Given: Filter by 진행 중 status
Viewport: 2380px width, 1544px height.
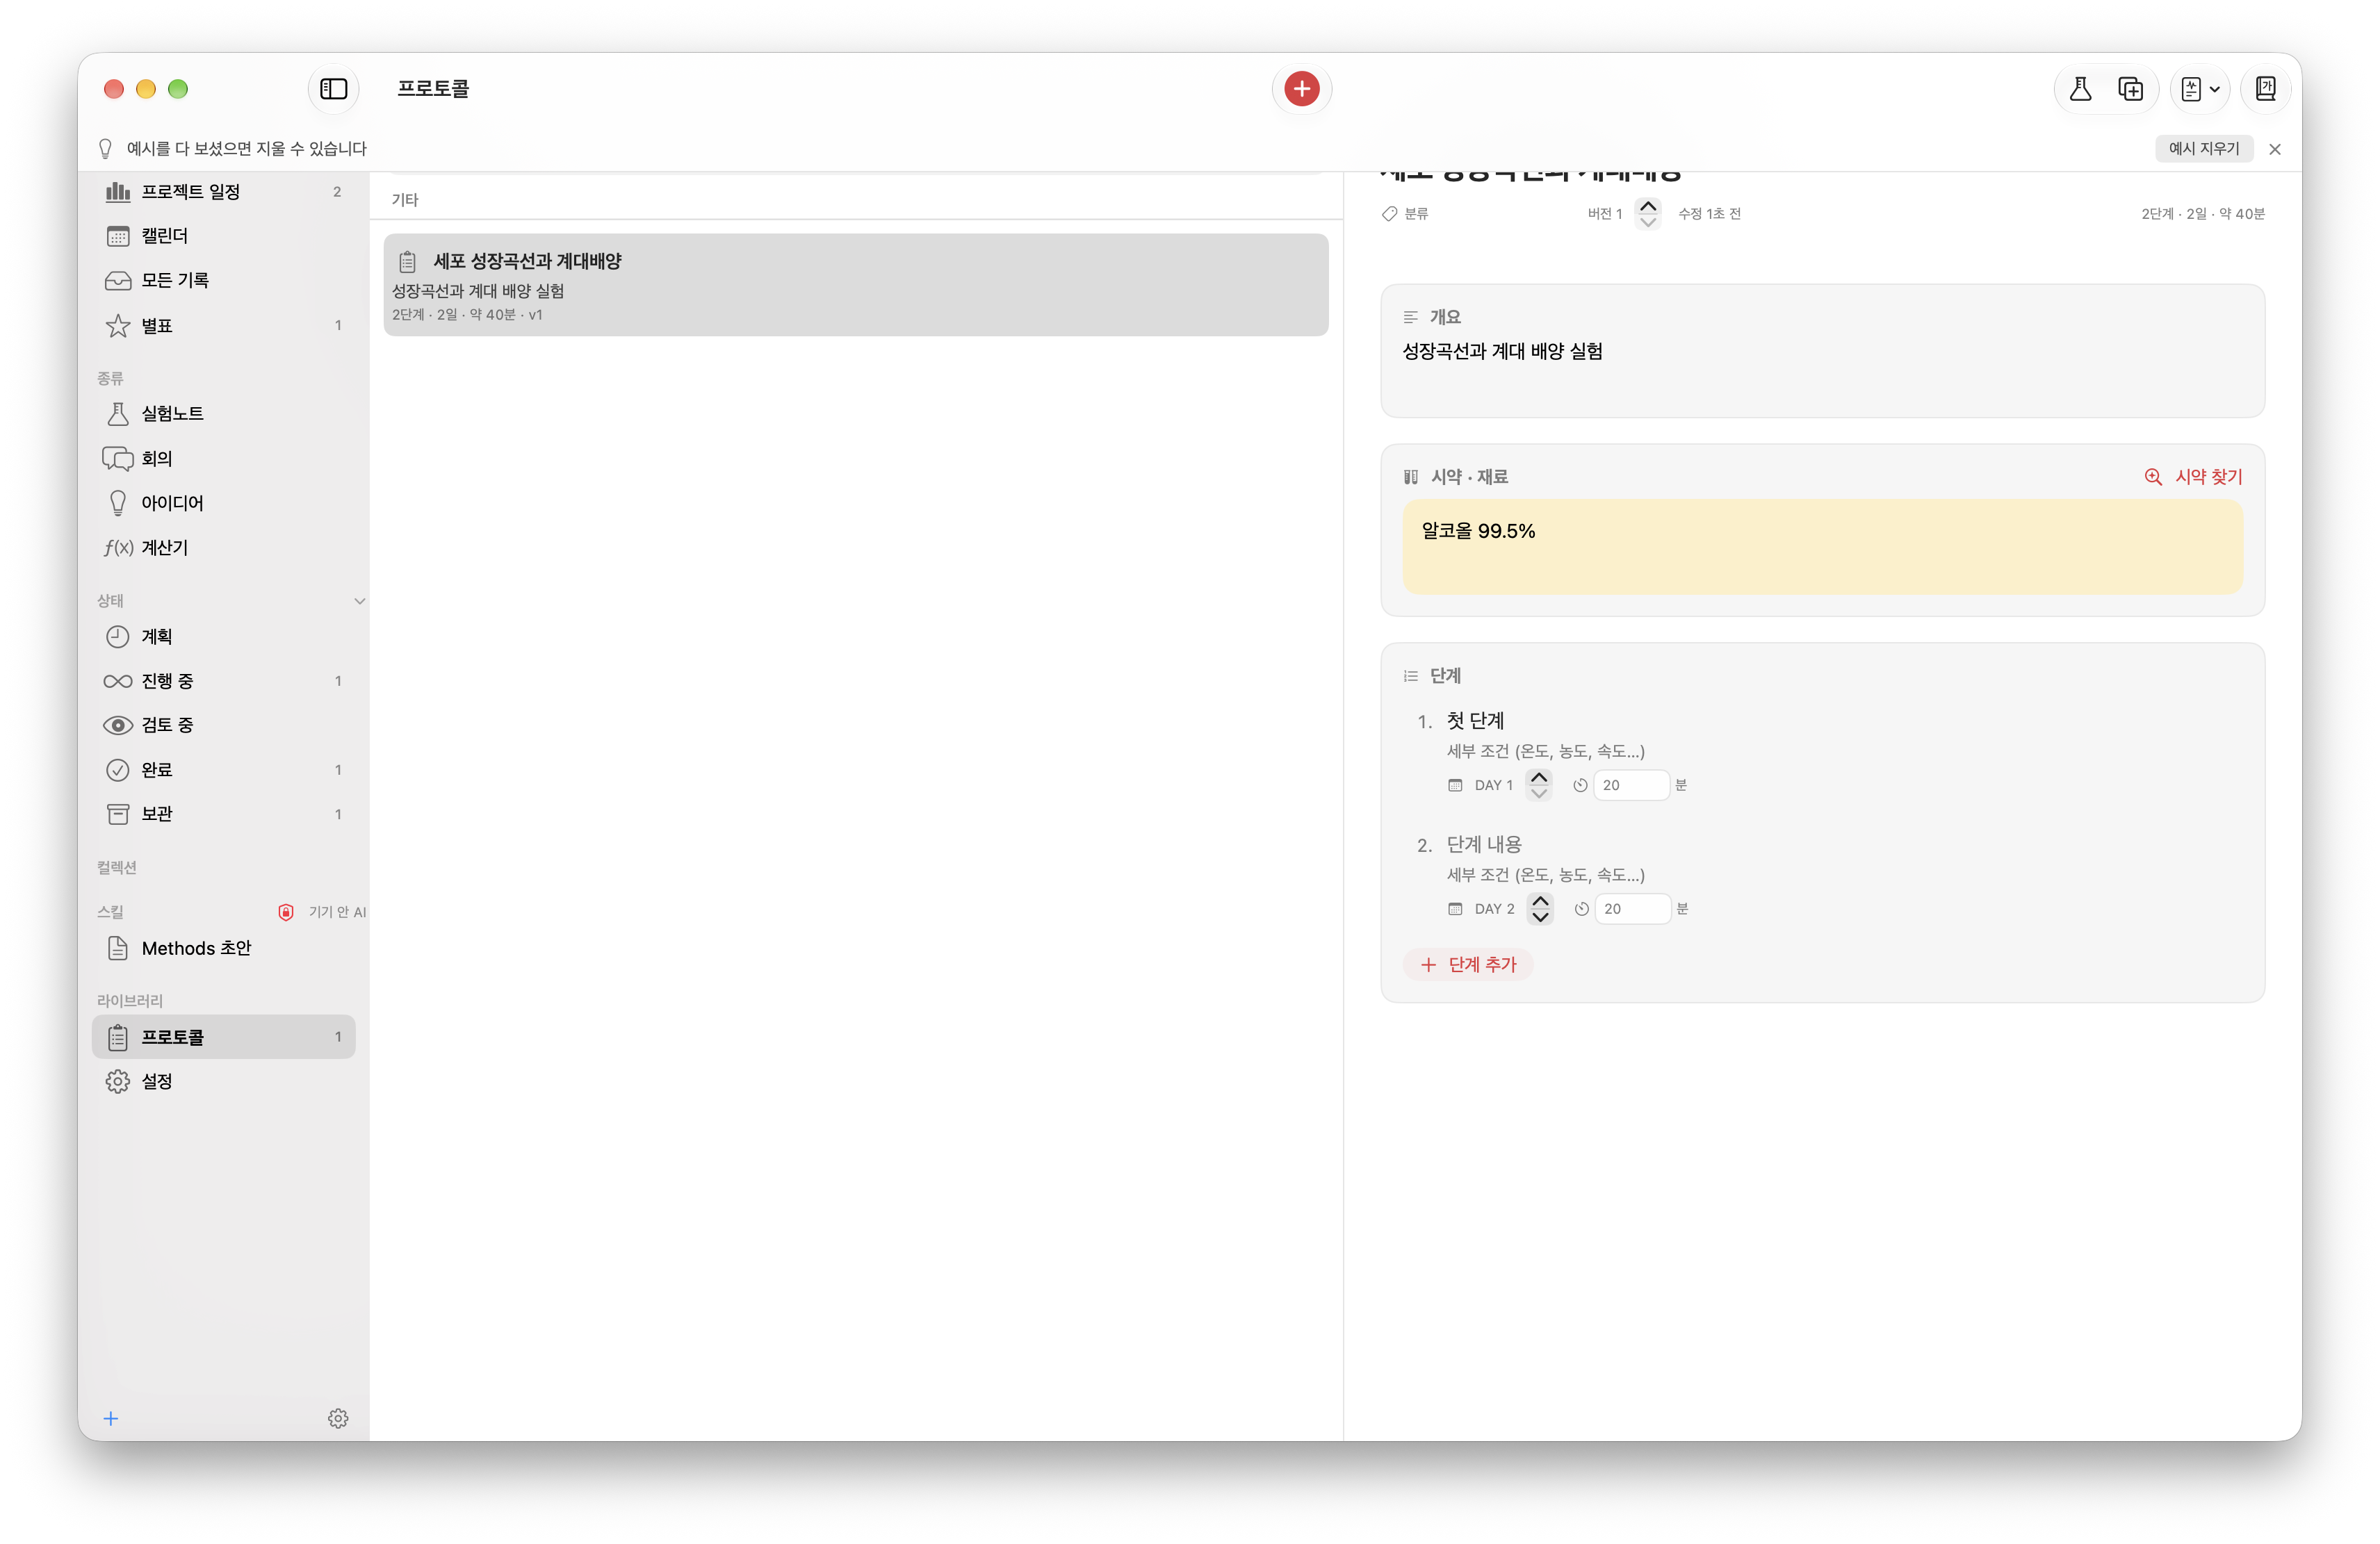Looking at the screenshot, I should pyautogui.click(x=224, y=681).
